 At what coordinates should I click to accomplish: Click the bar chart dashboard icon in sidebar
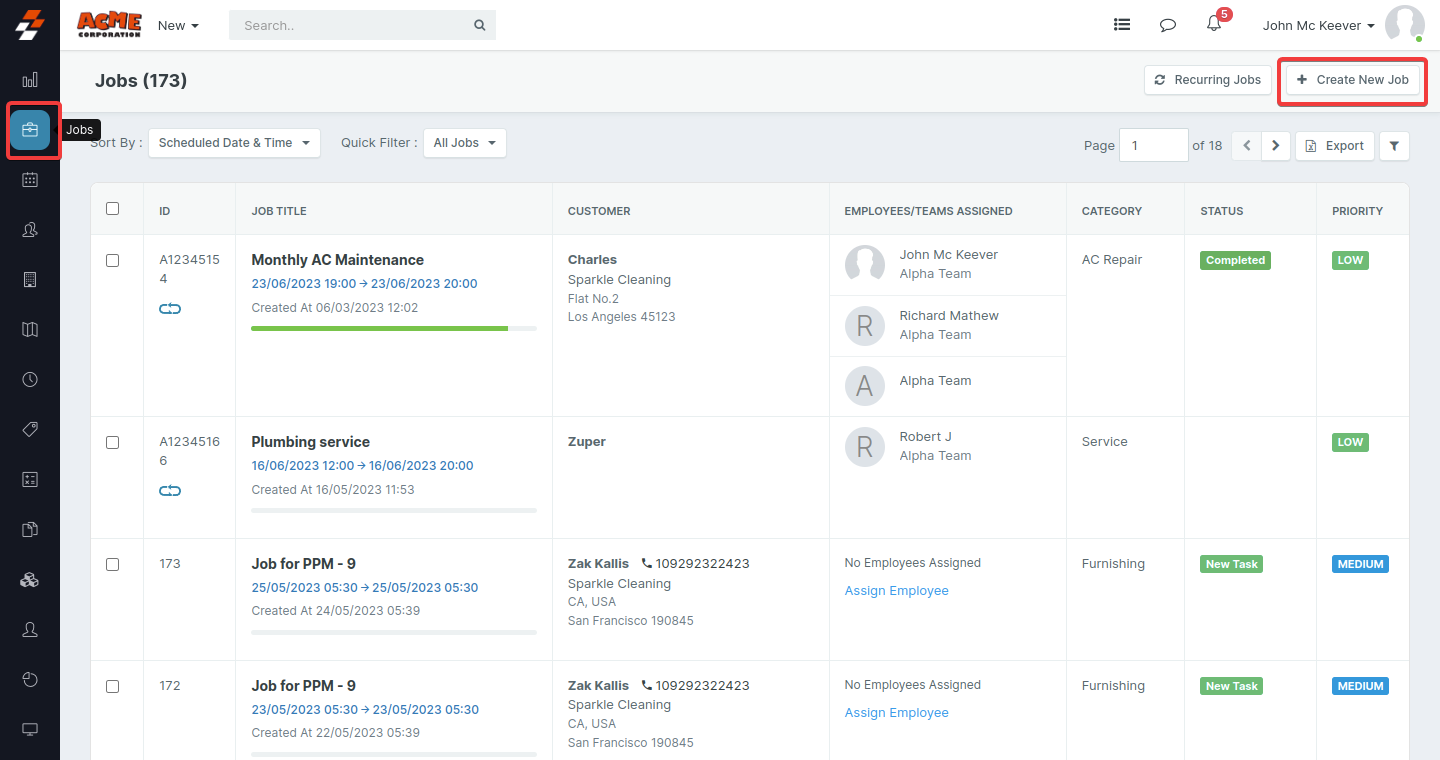click(x=30, y=80)
